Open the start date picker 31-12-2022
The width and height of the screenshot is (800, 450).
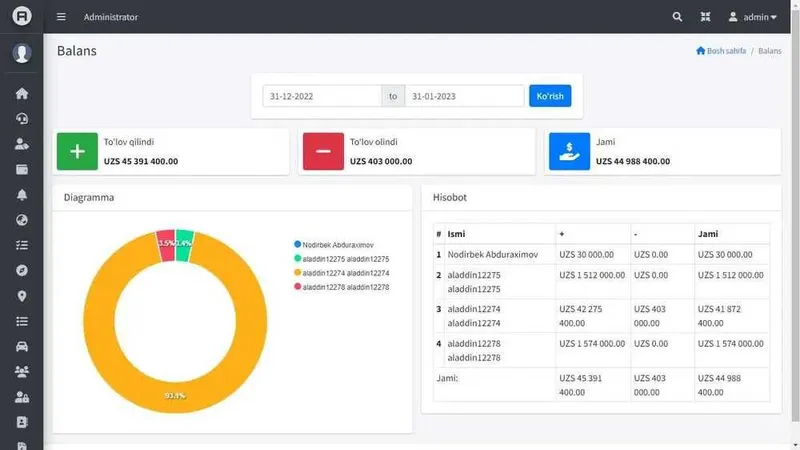pos(322,96)
